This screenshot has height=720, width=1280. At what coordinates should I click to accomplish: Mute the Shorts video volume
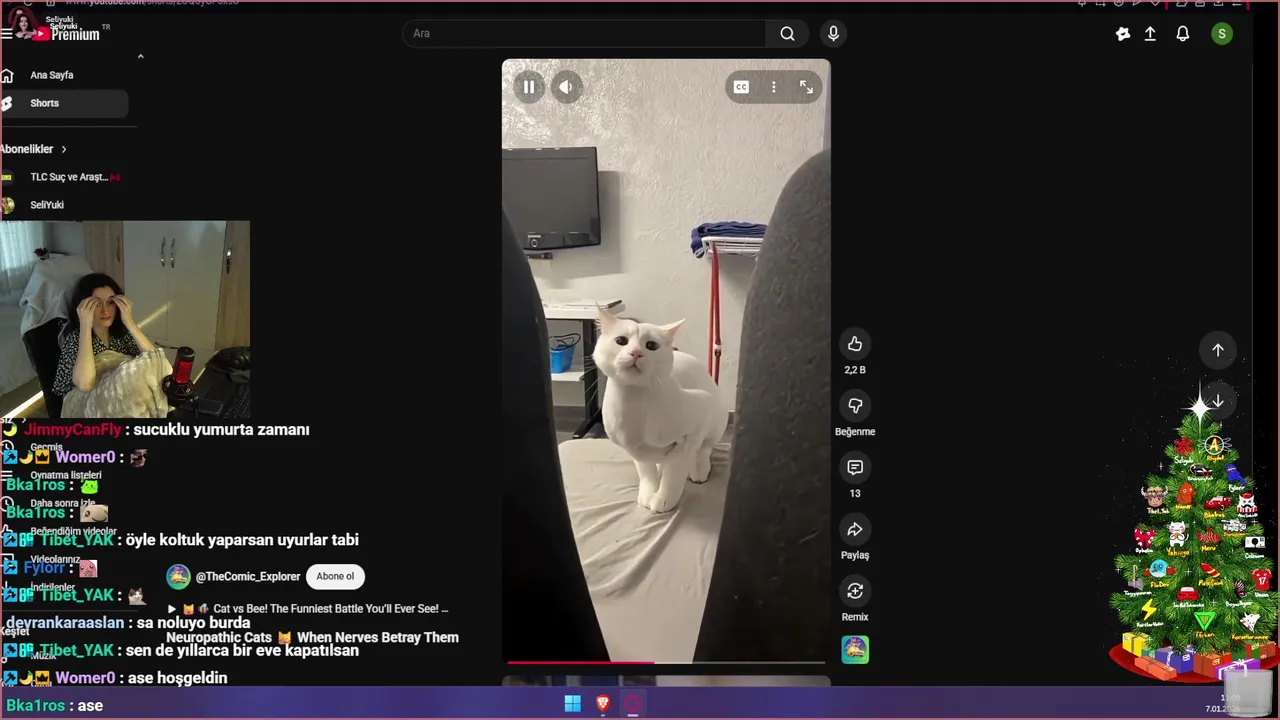click(566, 87)
